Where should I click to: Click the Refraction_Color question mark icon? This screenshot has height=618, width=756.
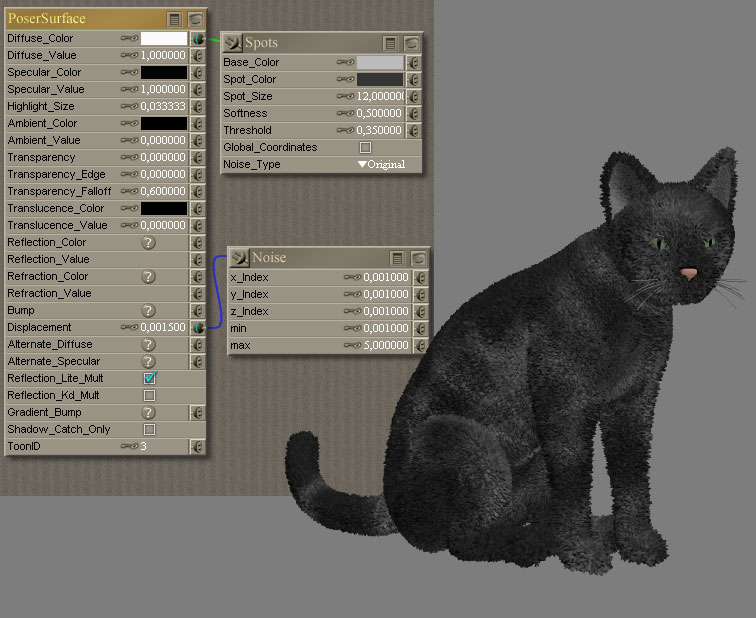point(148,277)
